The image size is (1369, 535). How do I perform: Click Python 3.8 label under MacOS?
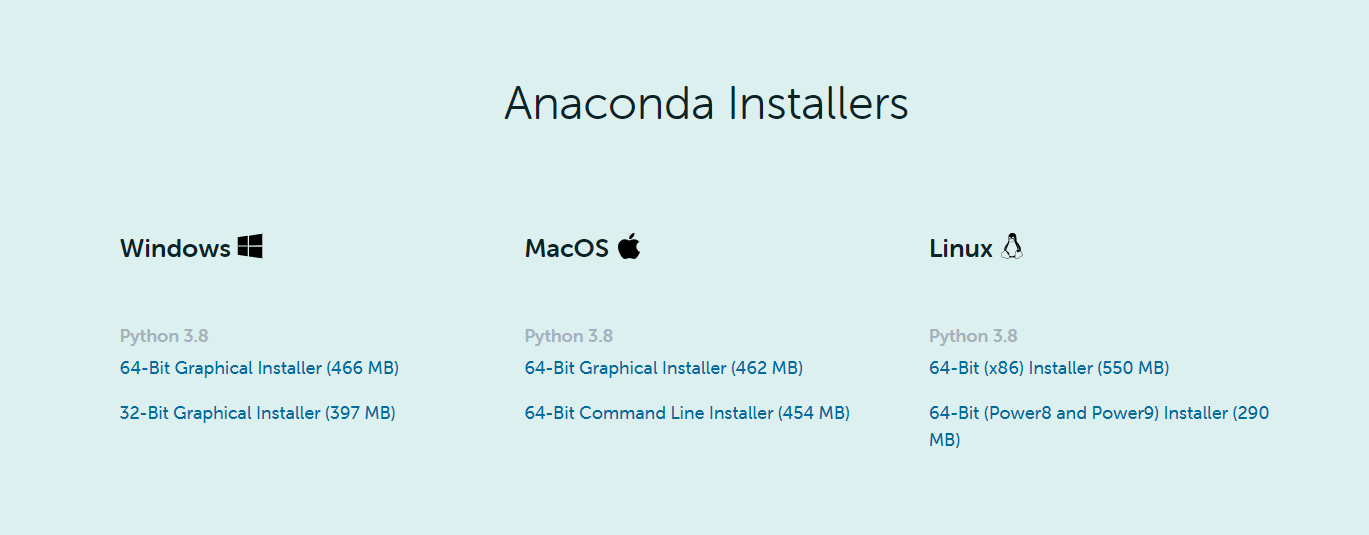[569, 336]
